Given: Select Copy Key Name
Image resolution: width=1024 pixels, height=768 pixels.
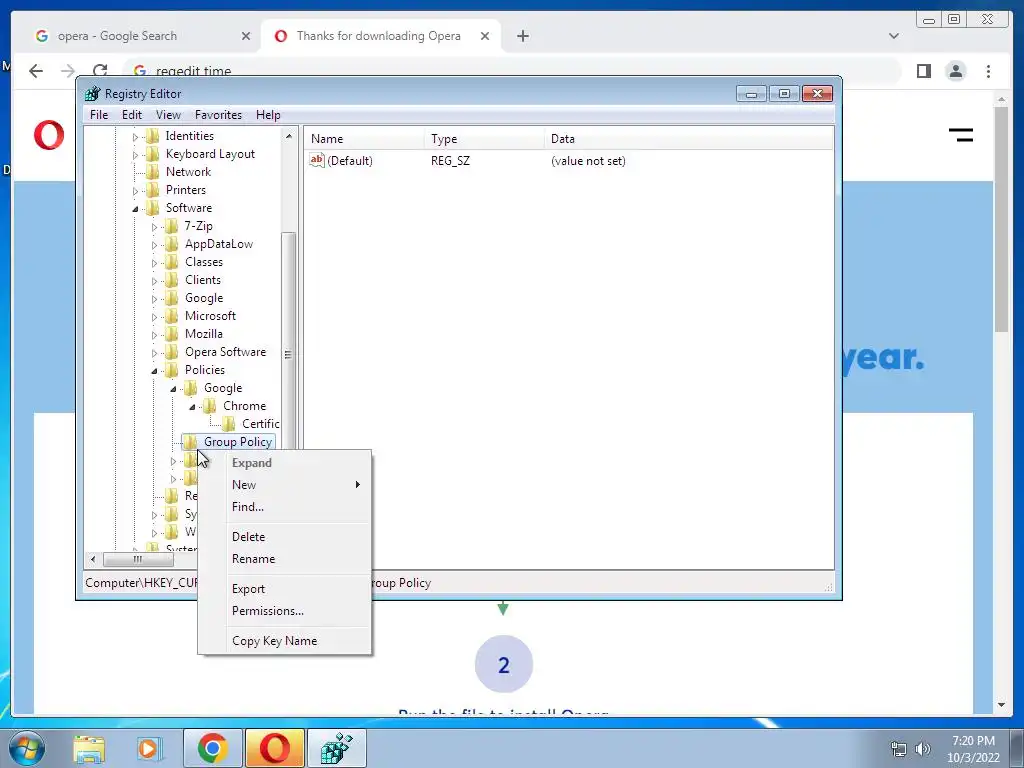Looking at the screenshot, I should [274, 641].
